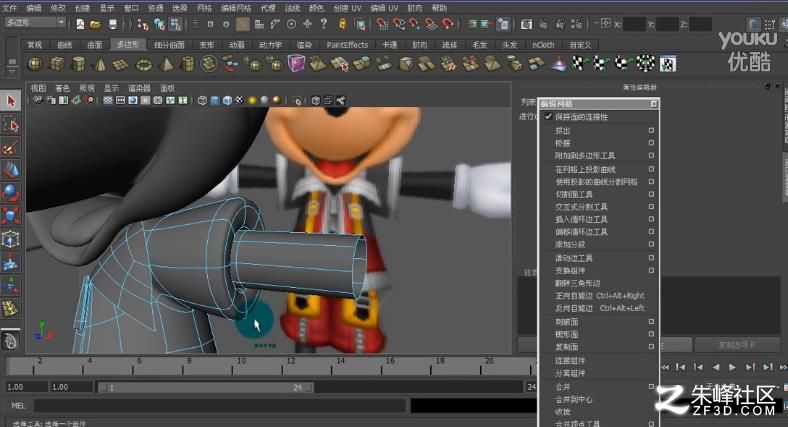Open option box for 桥接

pyautogui.click(x=651, y=143)
